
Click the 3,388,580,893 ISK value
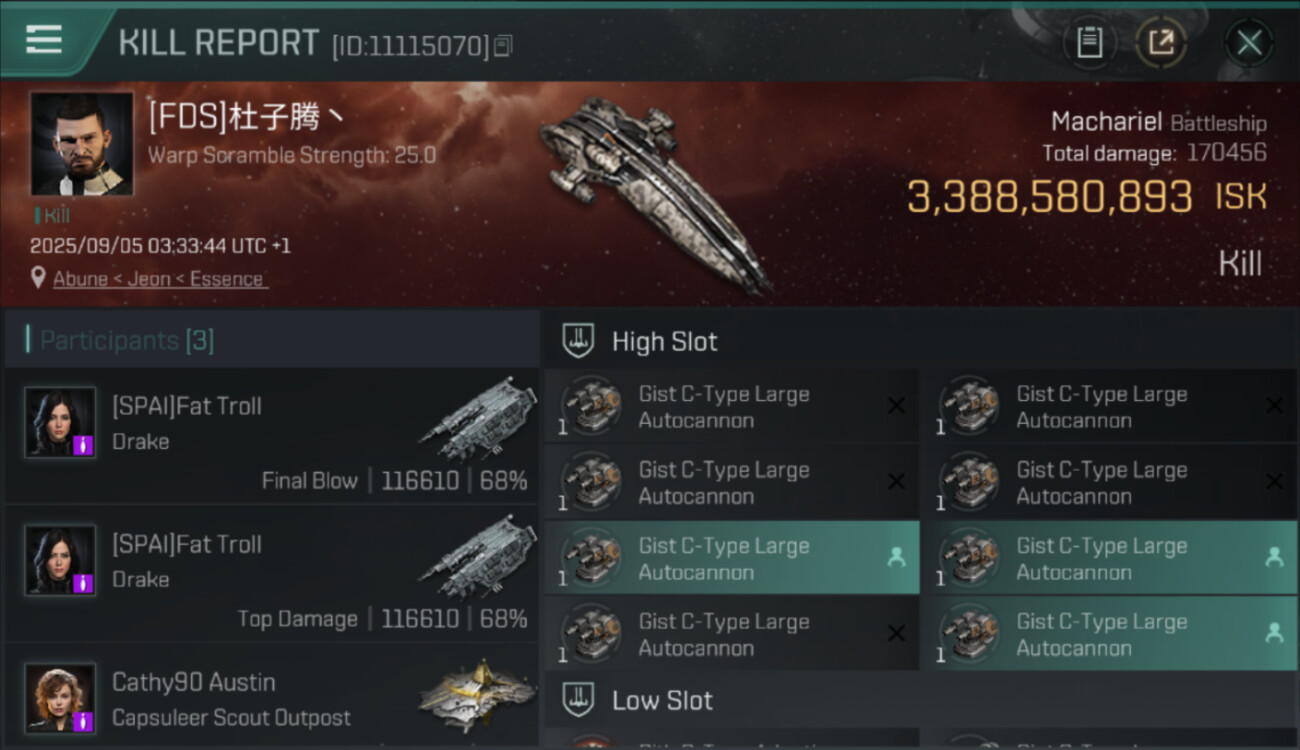click(1049, 197)
